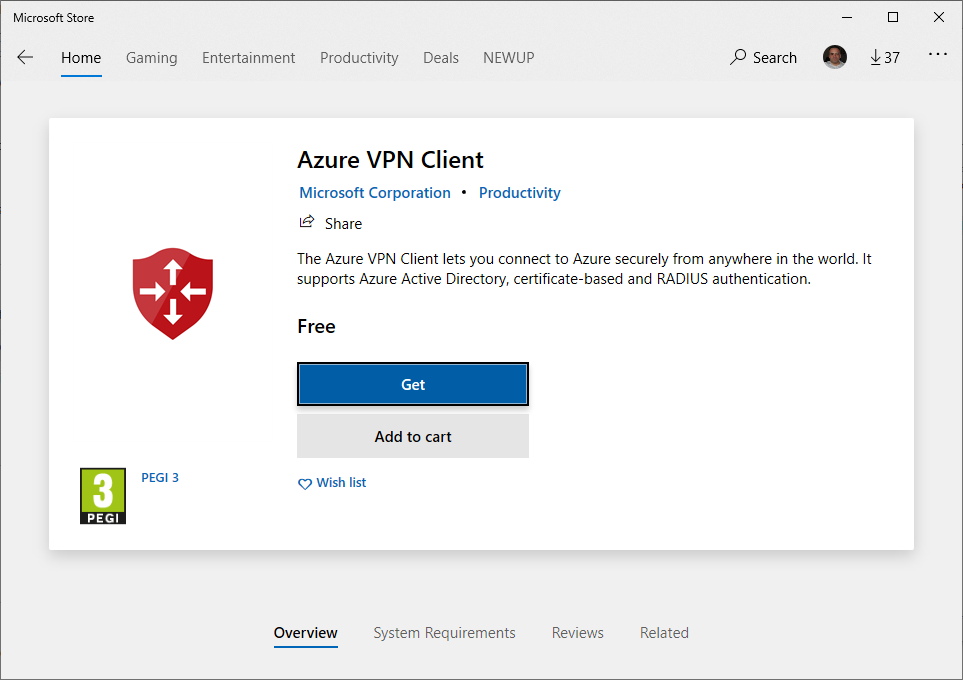963x680 pixels.
Task: Get the Azure VPN Client
Action: (x=413, y=385)
